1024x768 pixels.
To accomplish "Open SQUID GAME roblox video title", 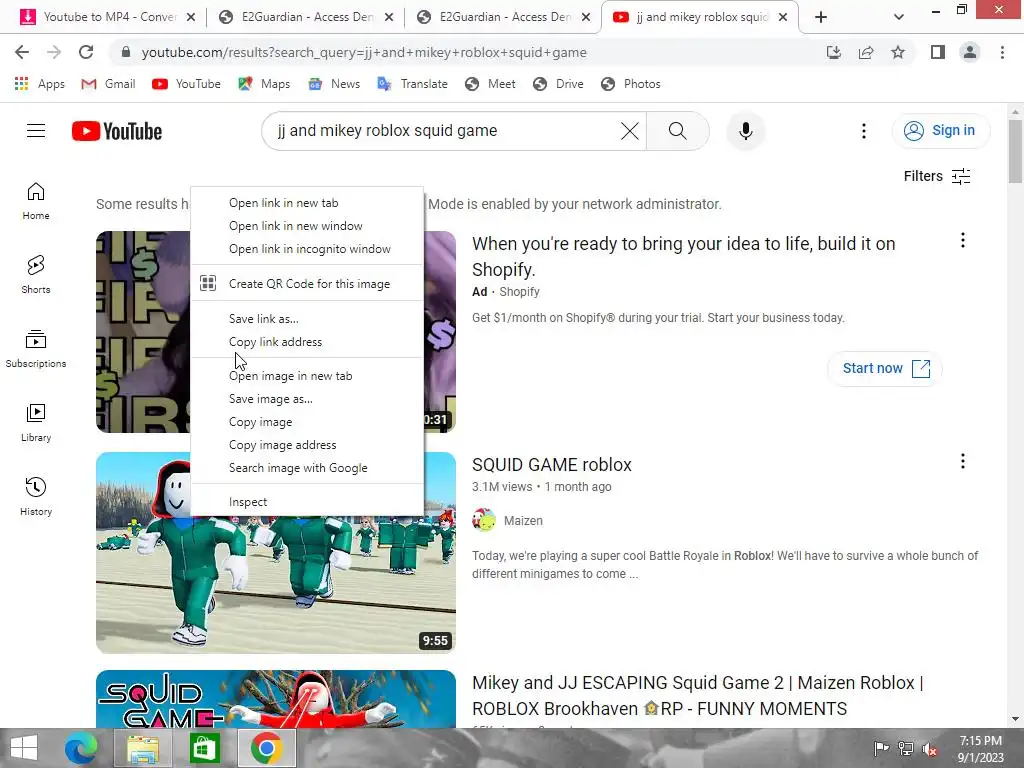I will (552, 465).
